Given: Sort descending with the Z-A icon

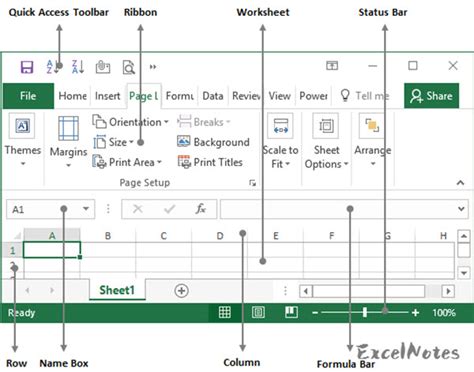Looking at the screenshot, I should click(78, 67).
